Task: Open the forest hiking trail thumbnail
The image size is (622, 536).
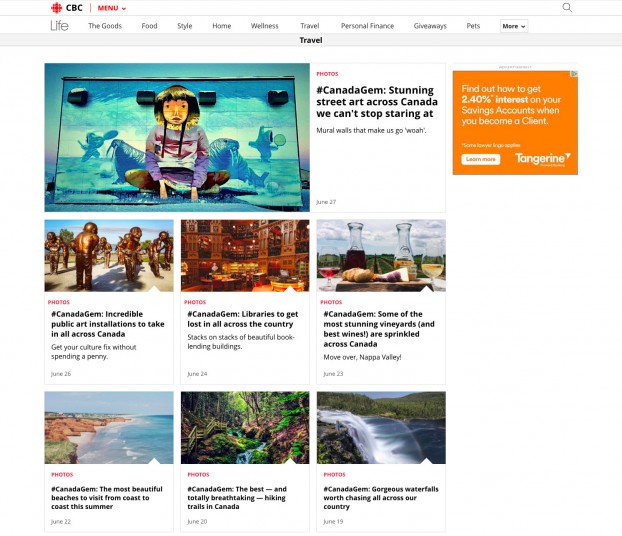Action: 245,428
